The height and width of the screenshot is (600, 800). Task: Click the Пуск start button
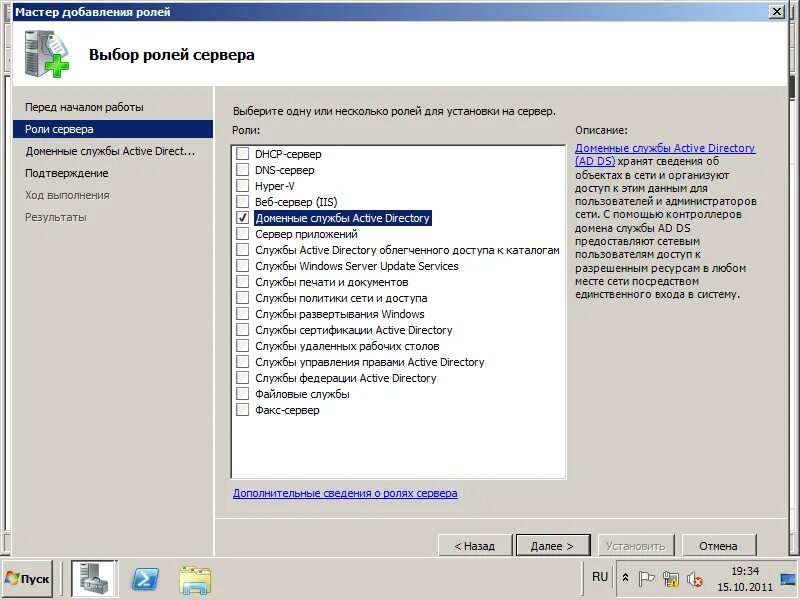(x=27, y=579)
